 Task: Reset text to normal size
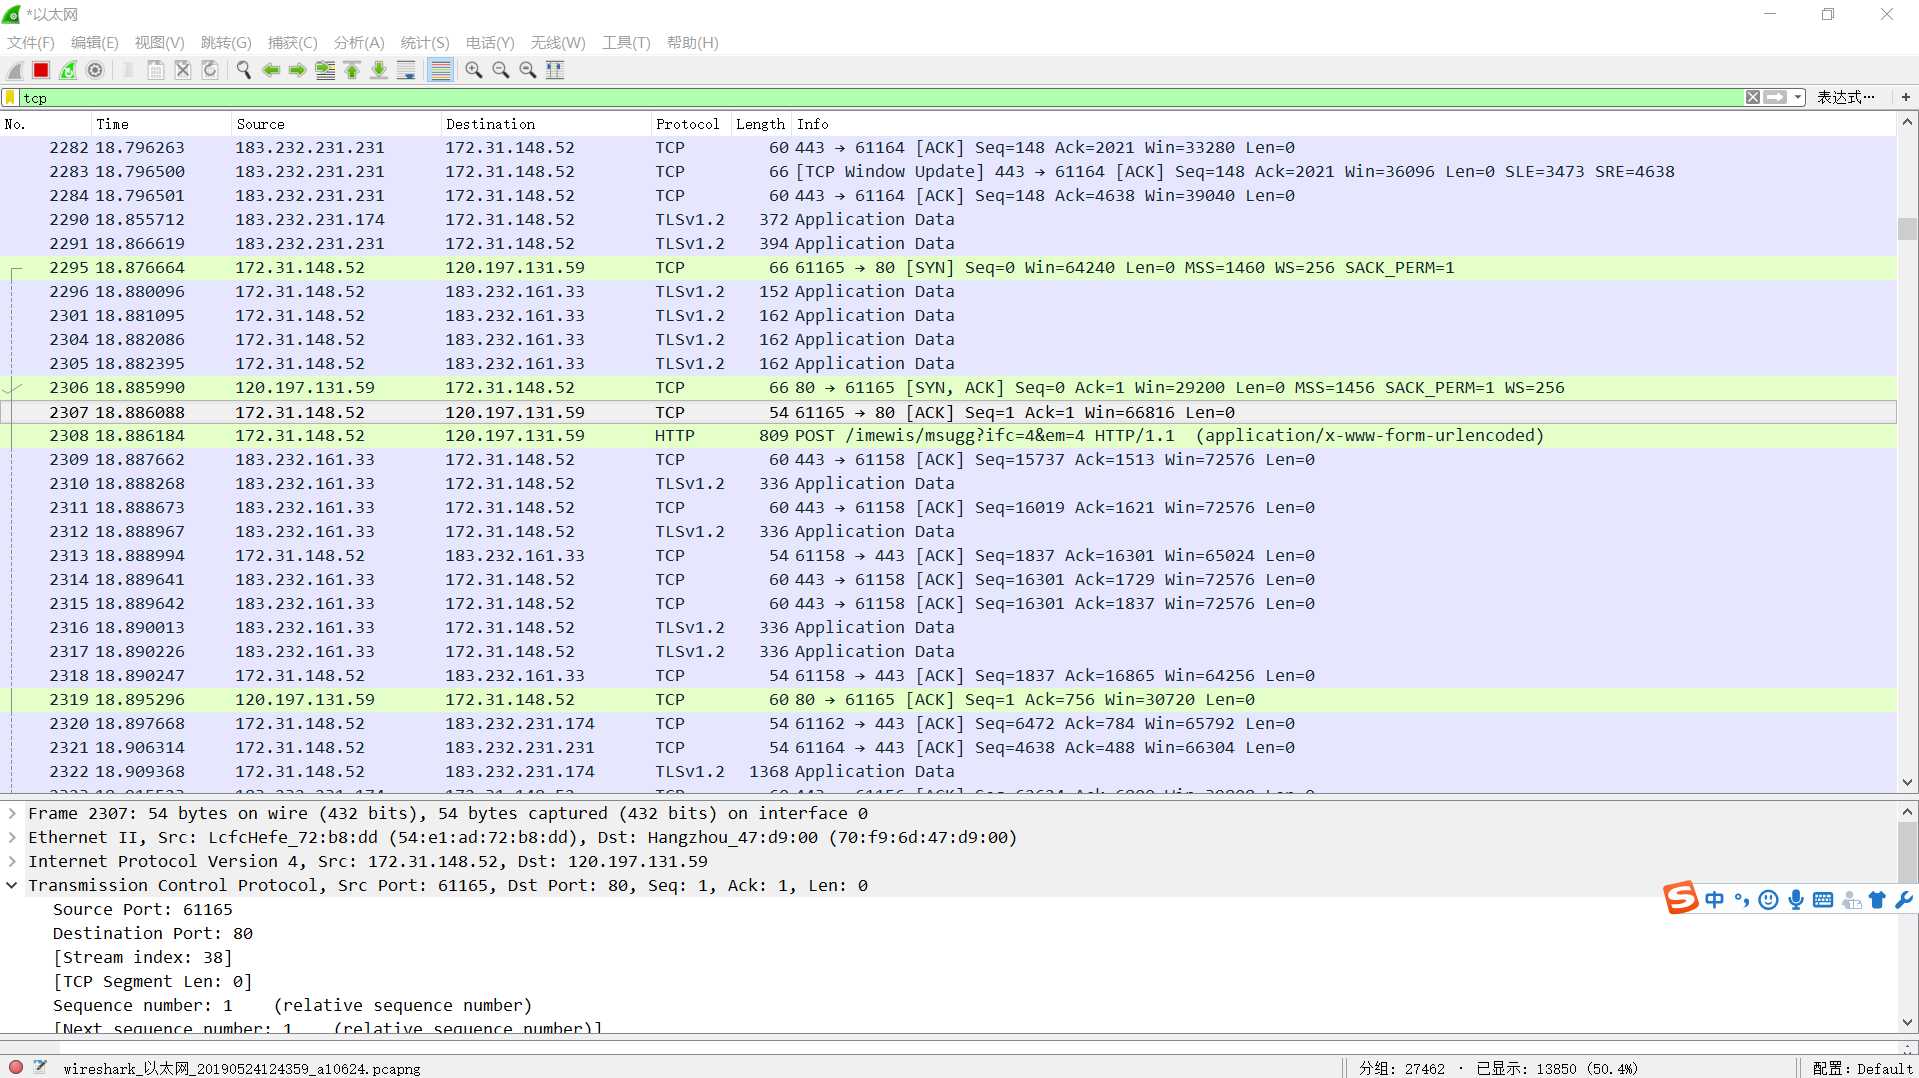(528, 70)
